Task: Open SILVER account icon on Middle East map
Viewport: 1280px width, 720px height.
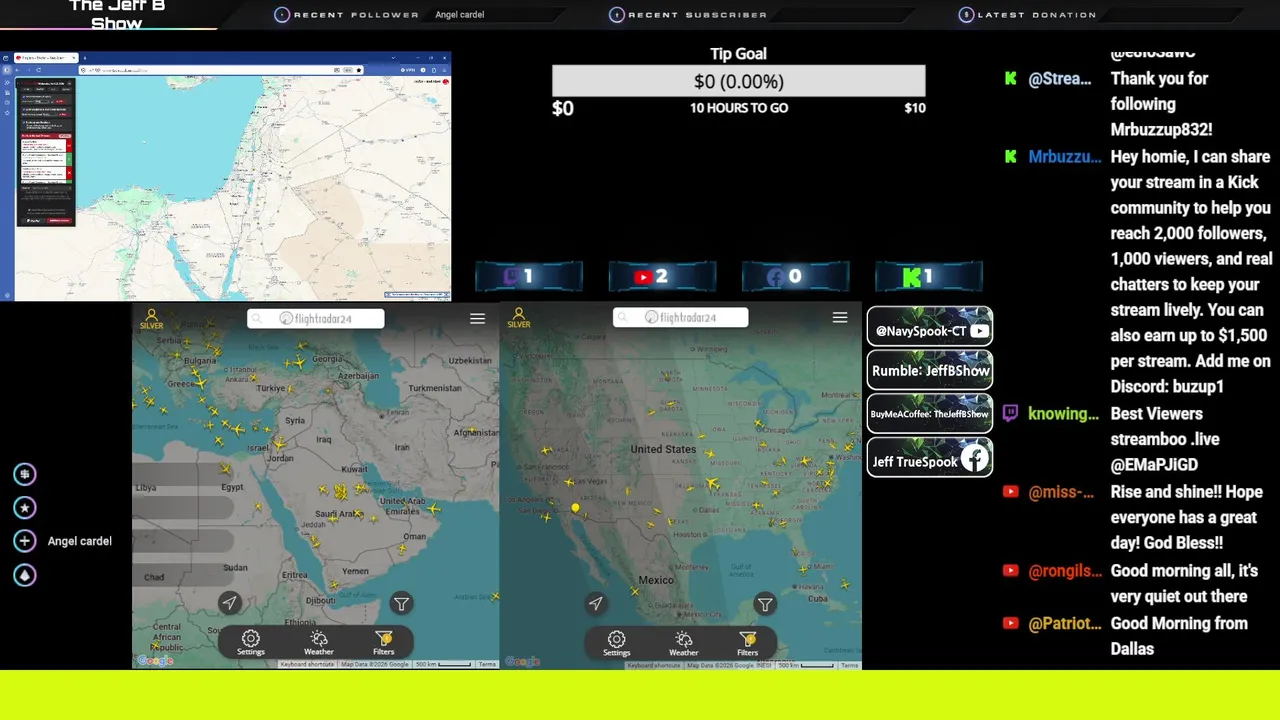Action: coord(152,318)
